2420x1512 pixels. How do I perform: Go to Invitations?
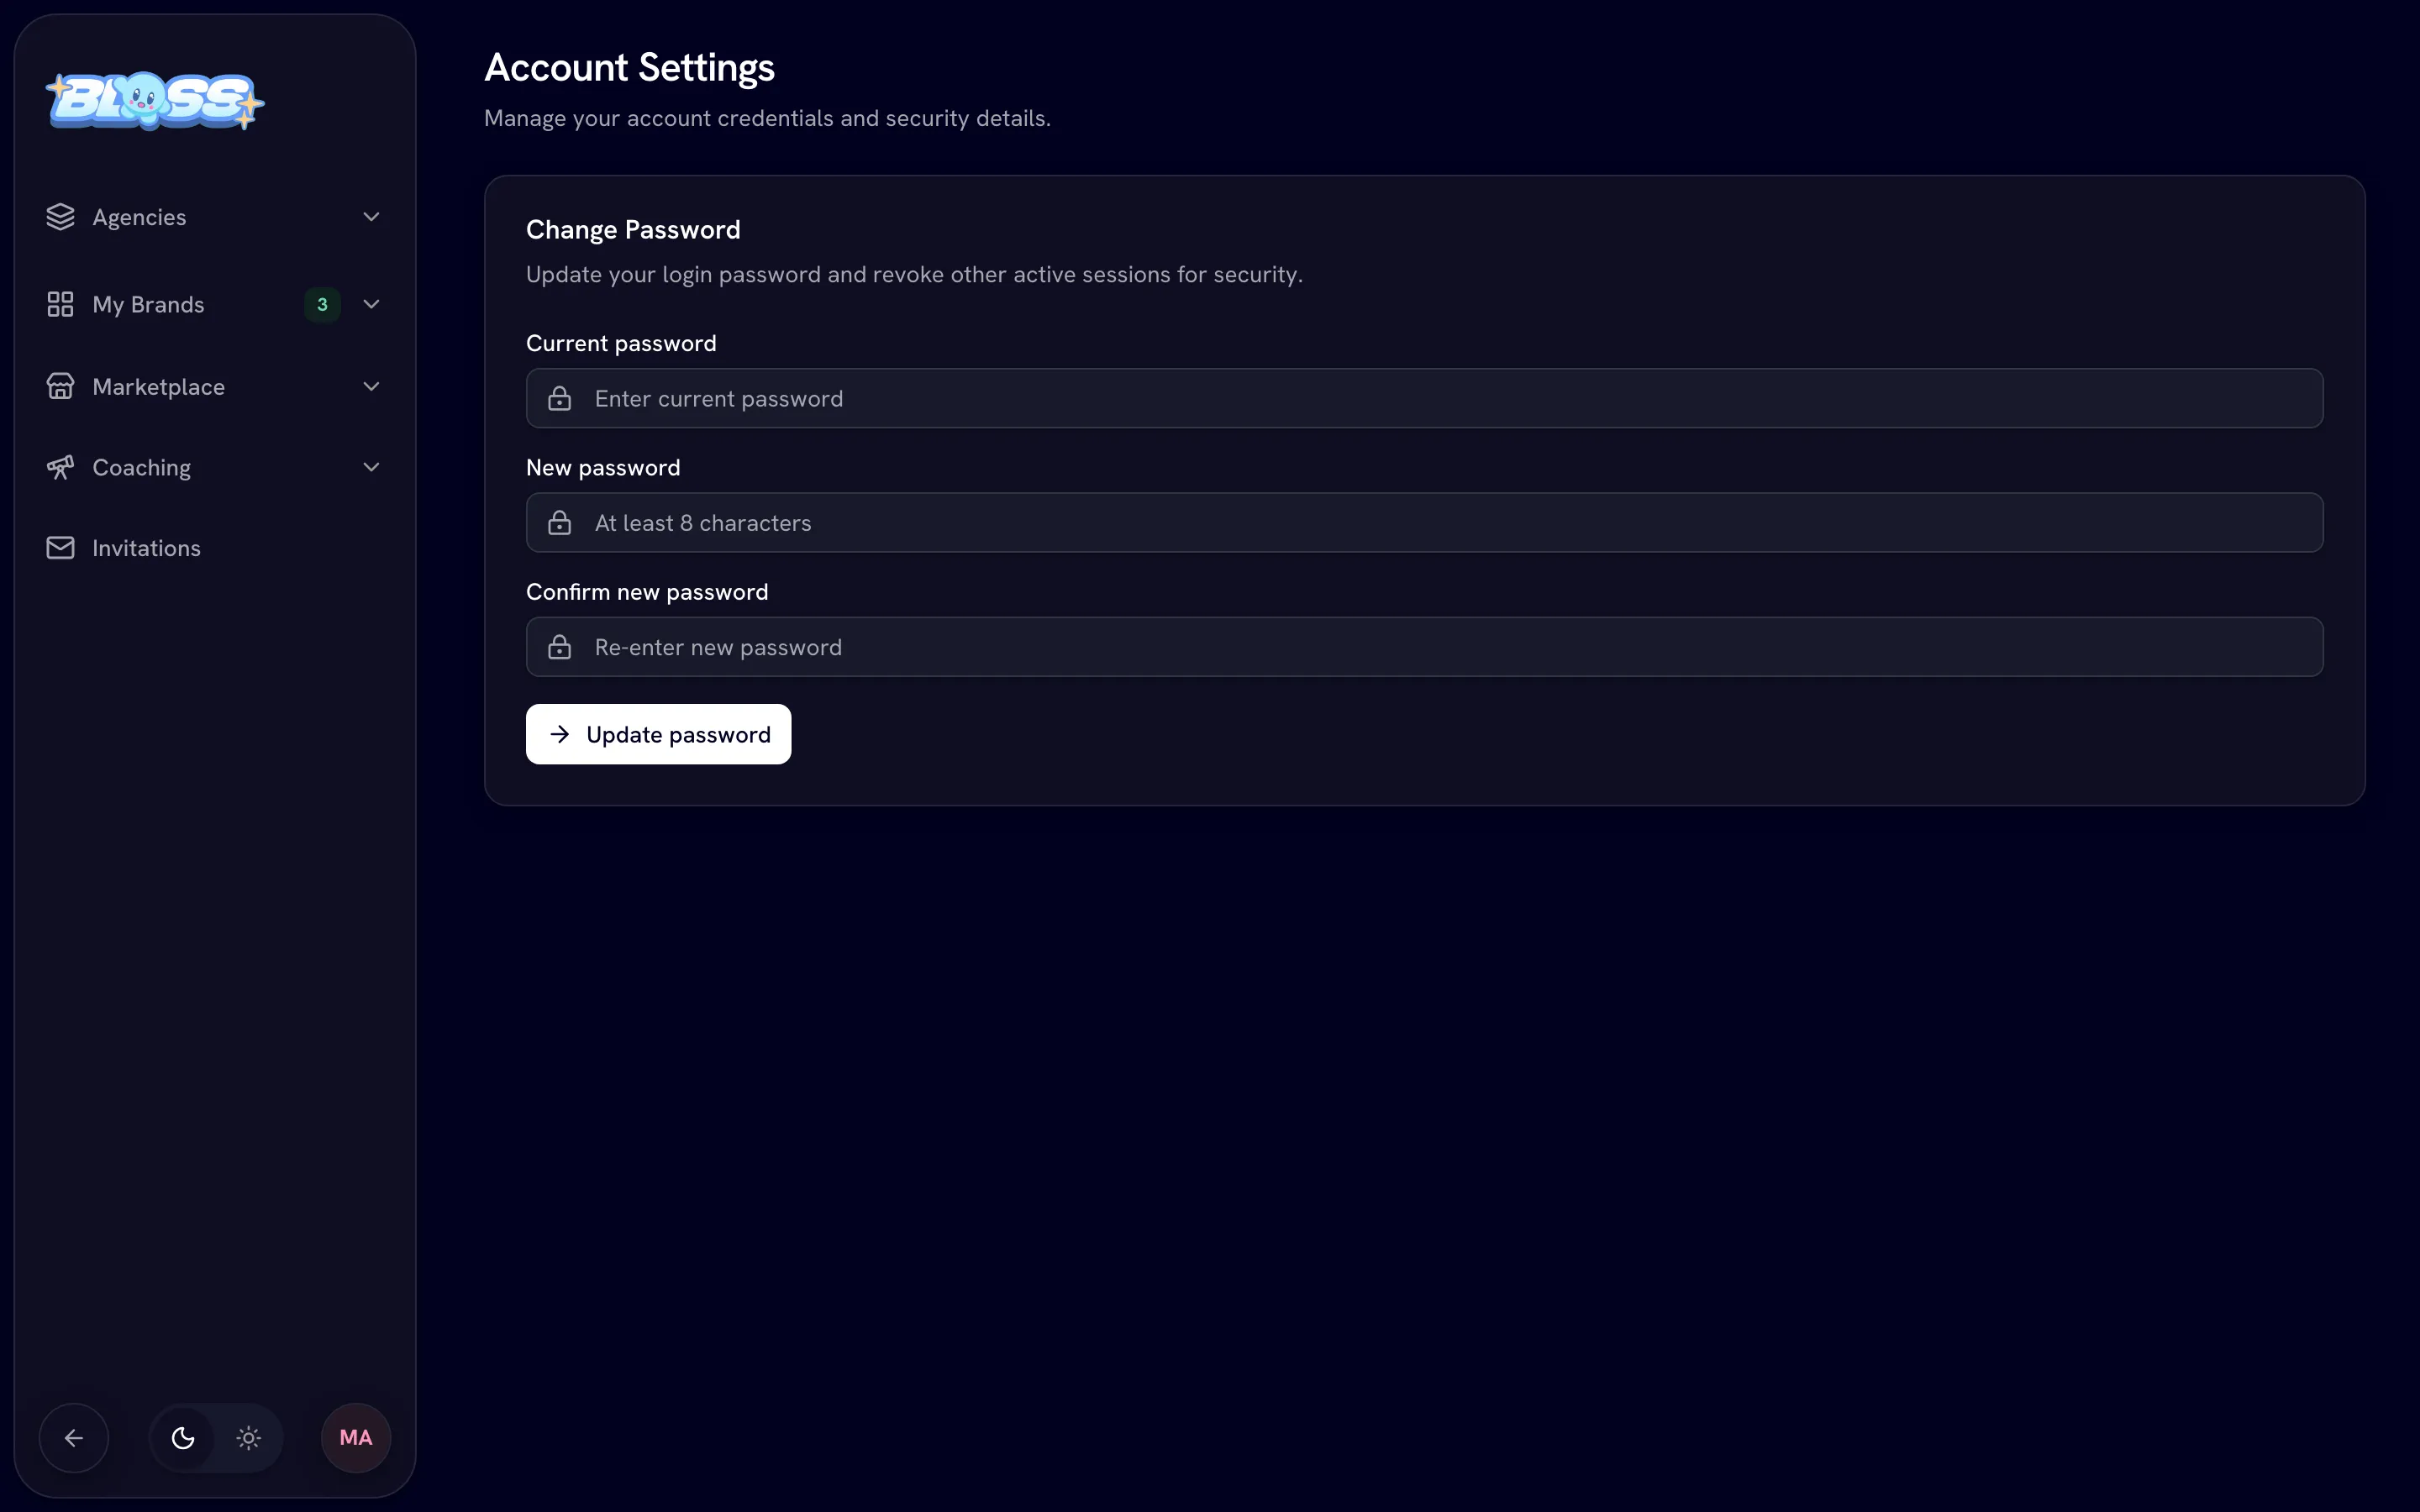click(x=215, y=548)
